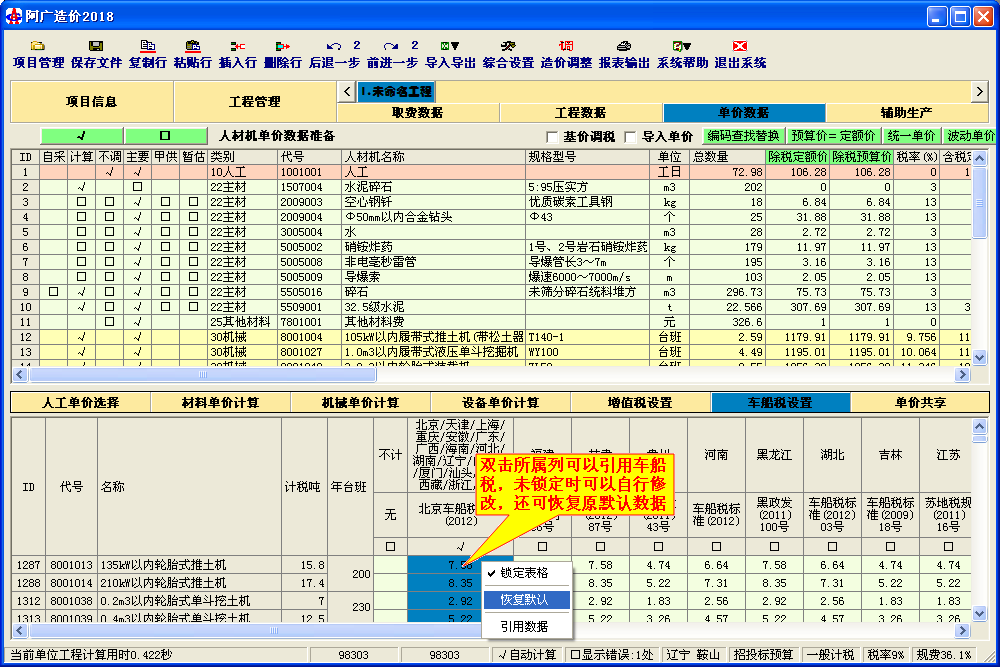This screenshot has height=667, width=1000.
Task: Click the 预算价=定额价 button
Action: (834, 136)
